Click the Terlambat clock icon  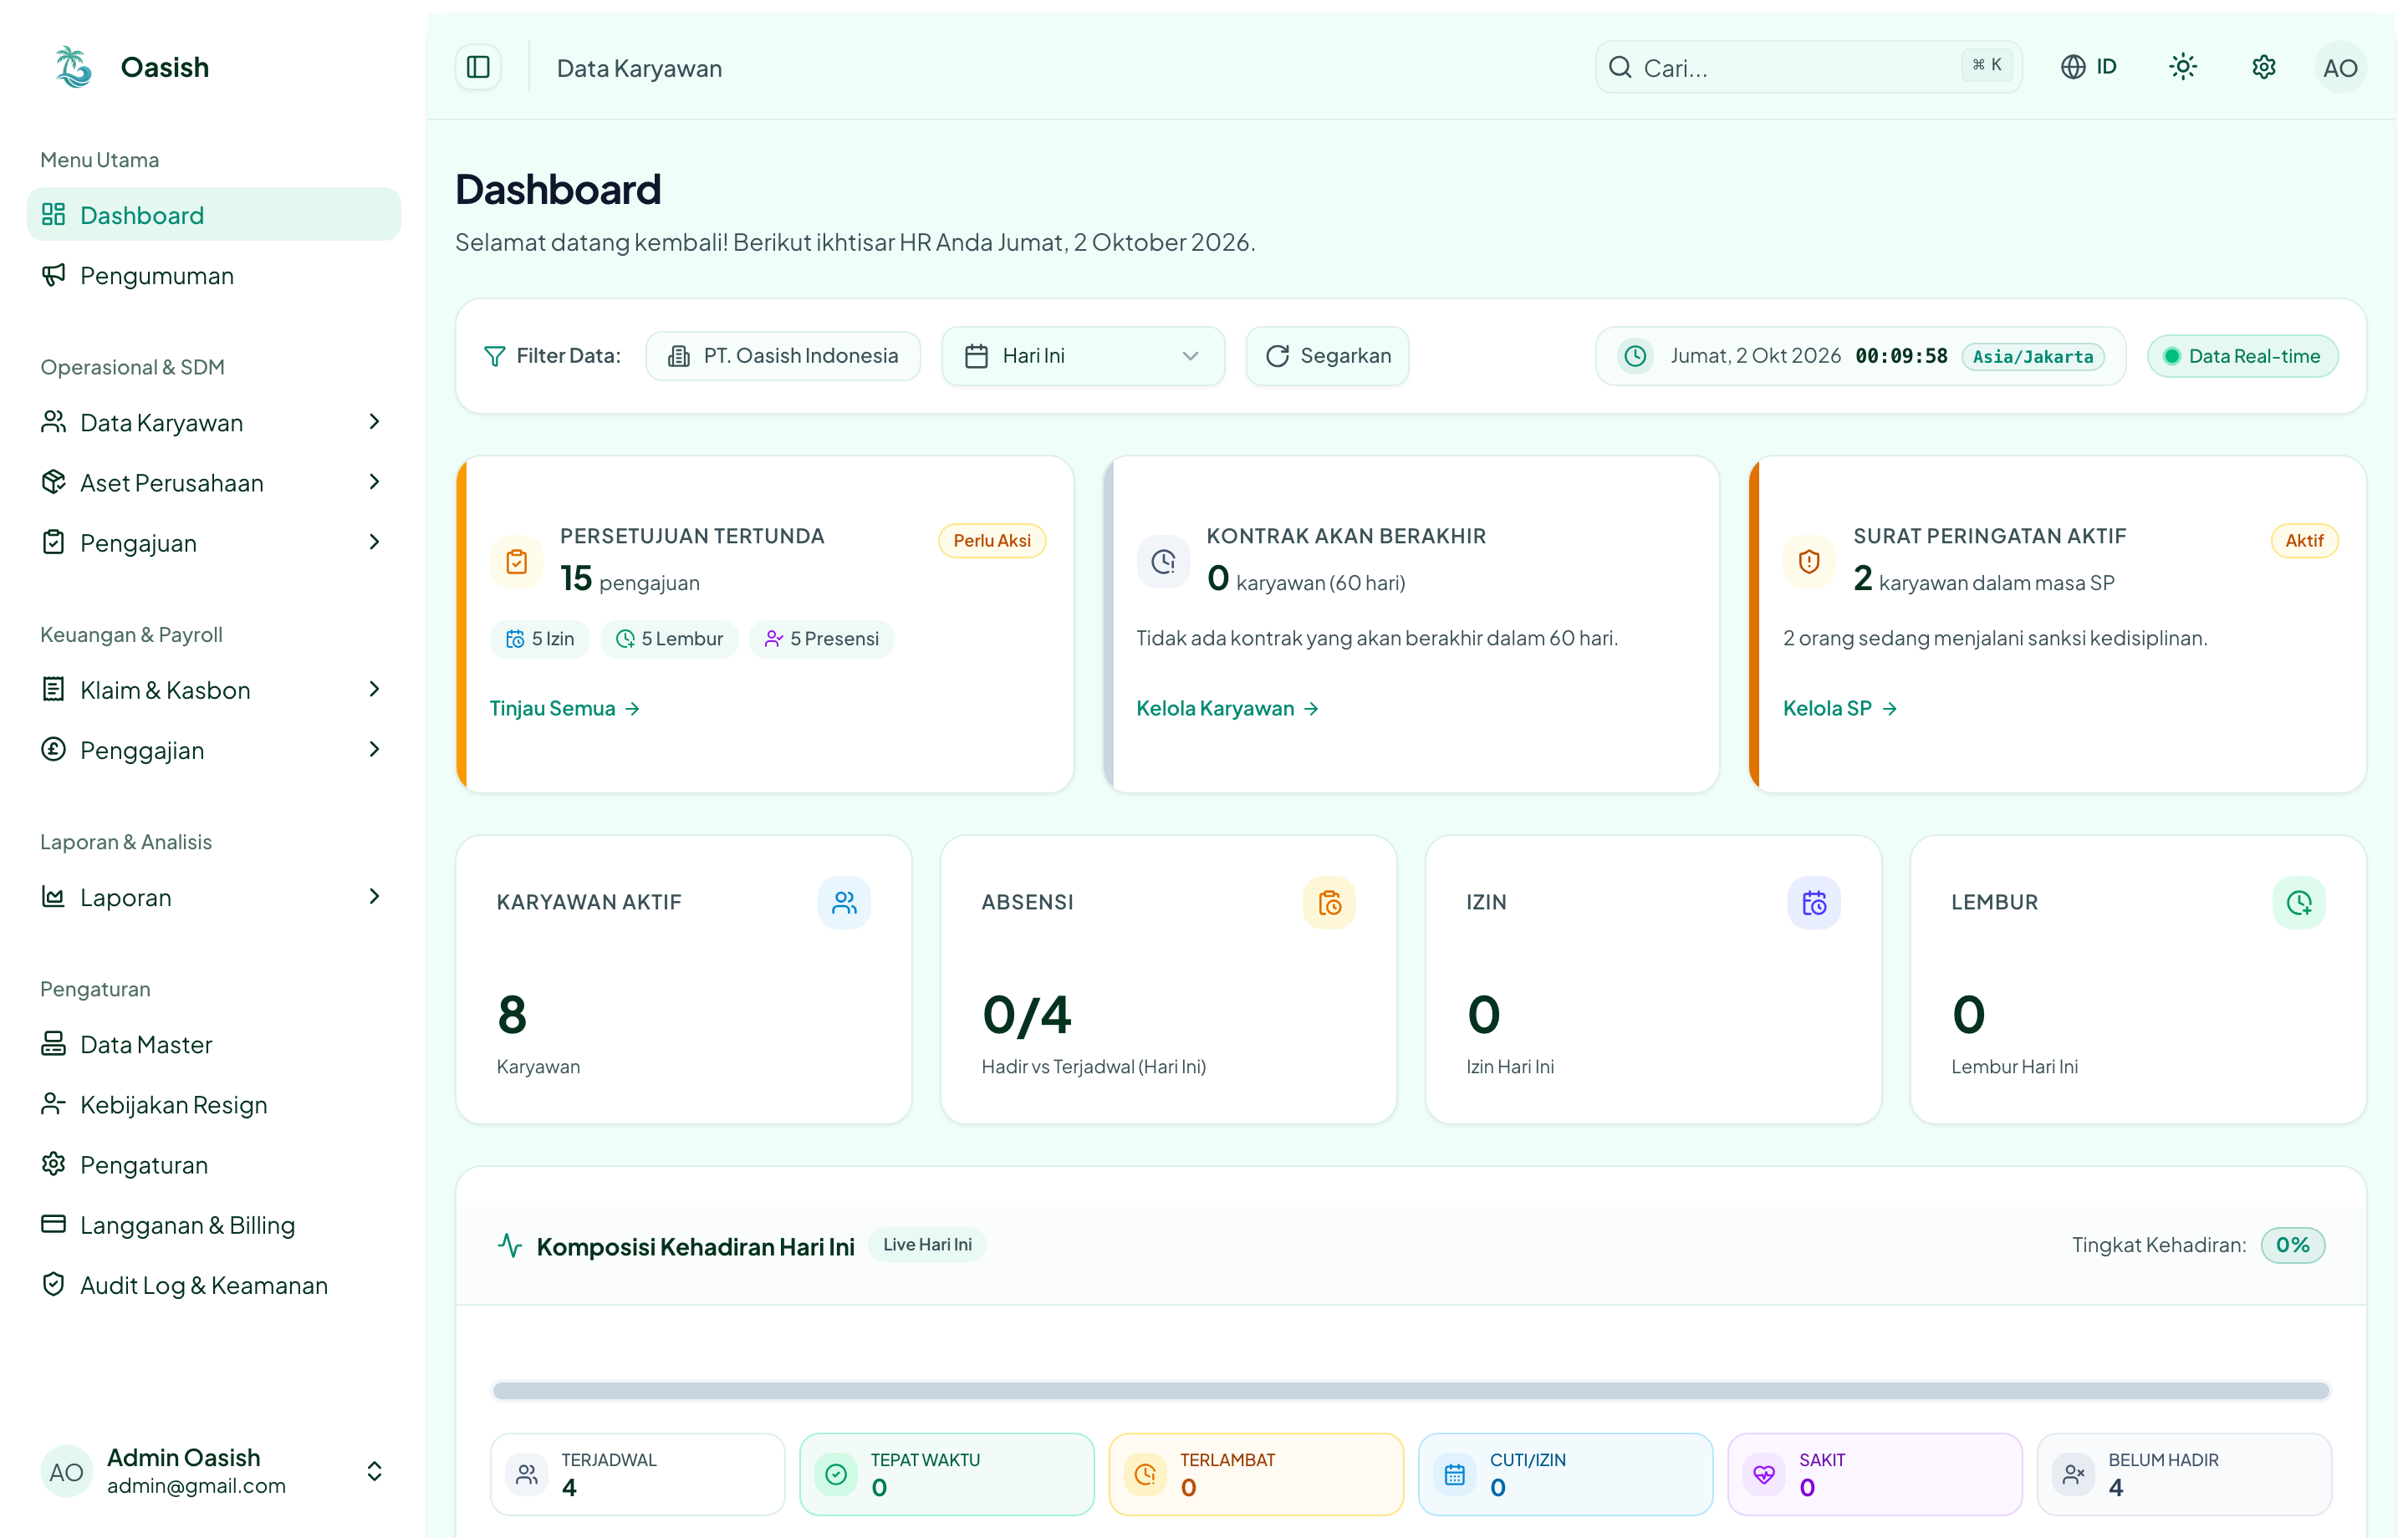click(x=1145, y=1474)
